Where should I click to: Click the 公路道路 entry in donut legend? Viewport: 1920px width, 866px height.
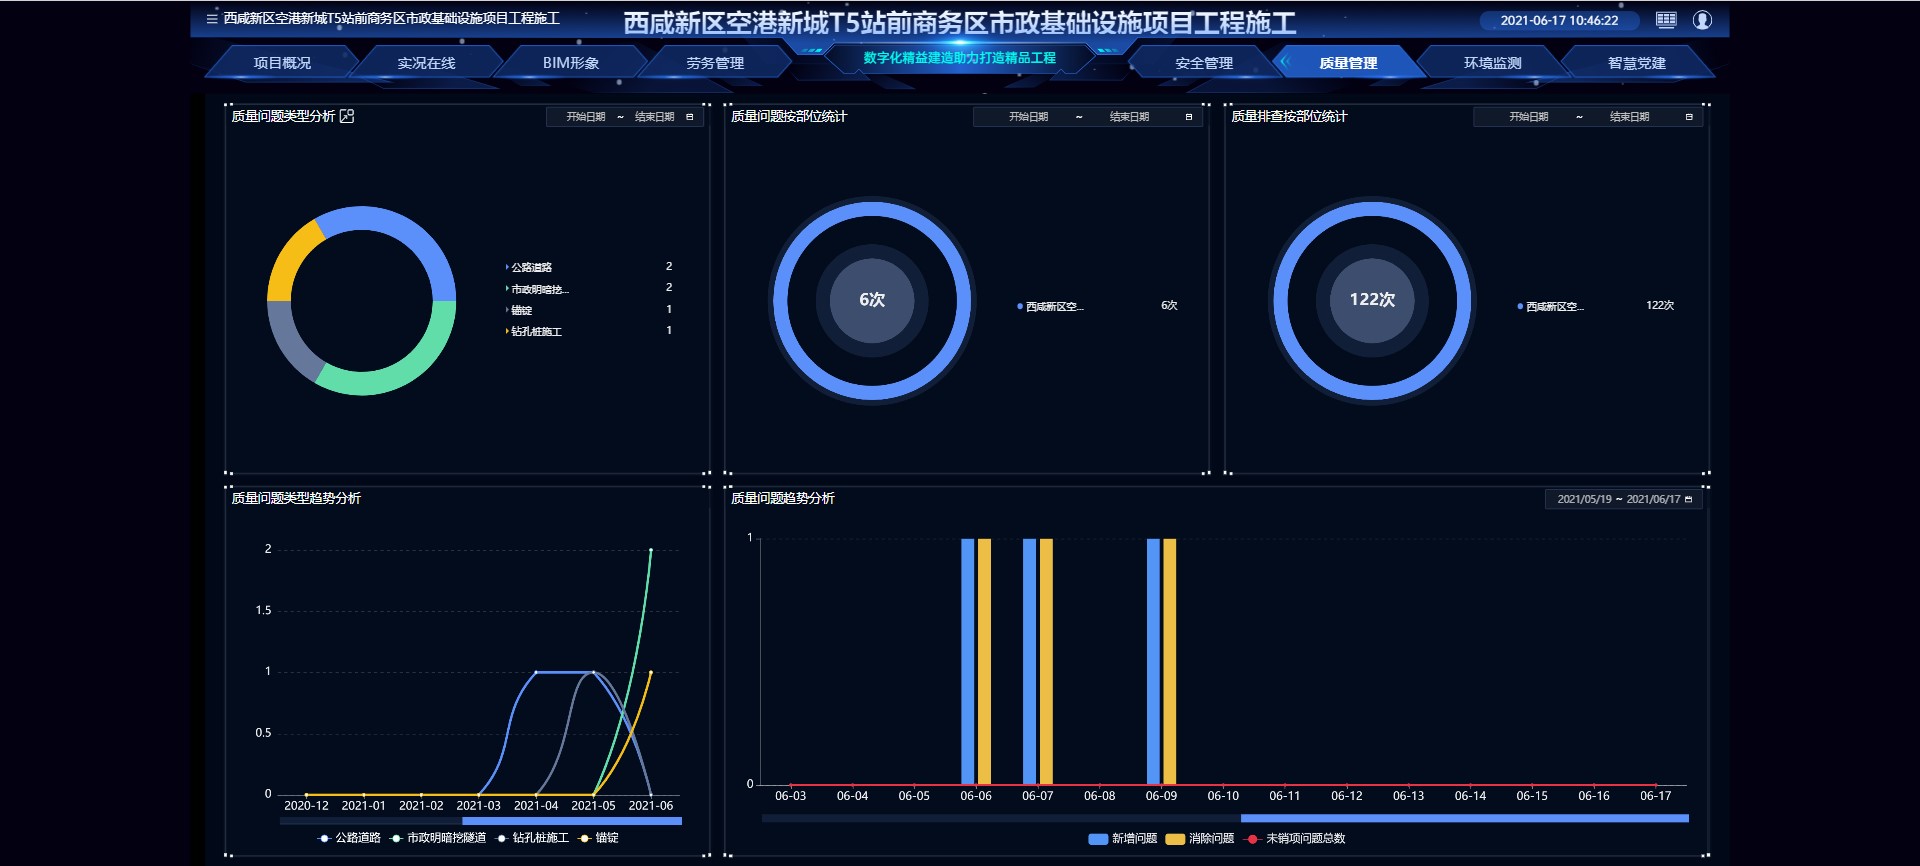pos(532,267)
